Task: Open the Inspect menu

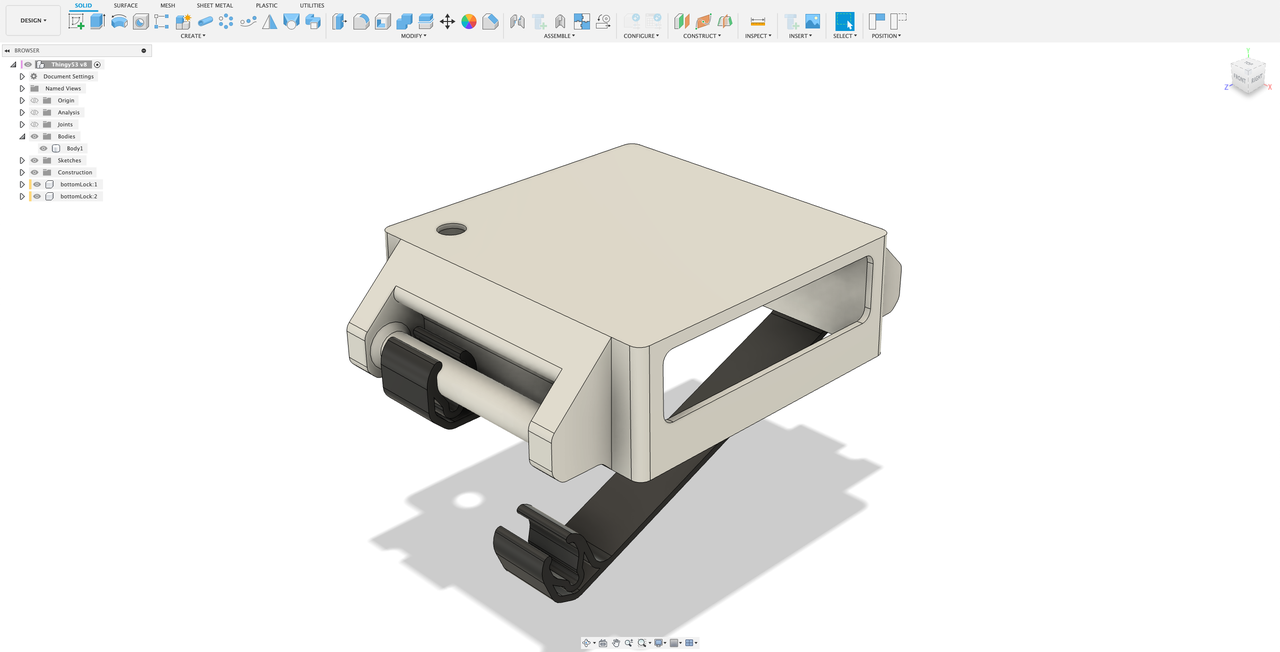Action: (x=758, y=36)
